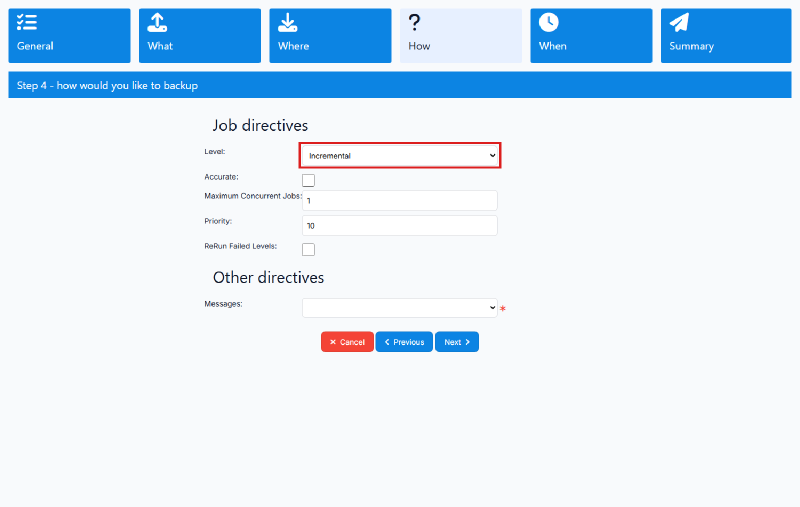Expand the Messages dropdown
This screenshot has width=800, height=507.
click(x=399, y=308)
